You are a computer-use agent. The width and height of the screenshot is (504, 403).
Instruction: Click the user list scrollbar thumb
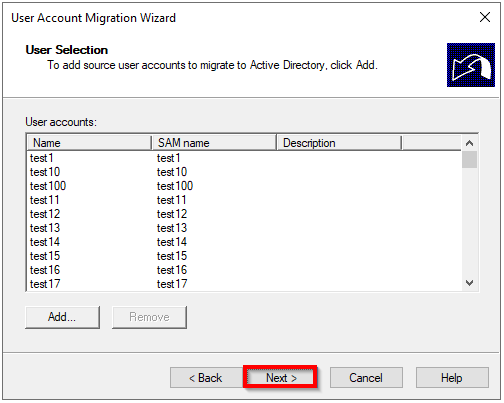(x=469, y=159)
